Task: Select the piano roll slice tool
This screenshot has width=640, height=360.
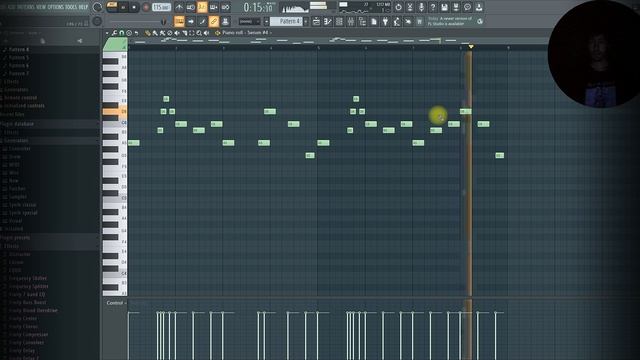Action: (184, 33)
